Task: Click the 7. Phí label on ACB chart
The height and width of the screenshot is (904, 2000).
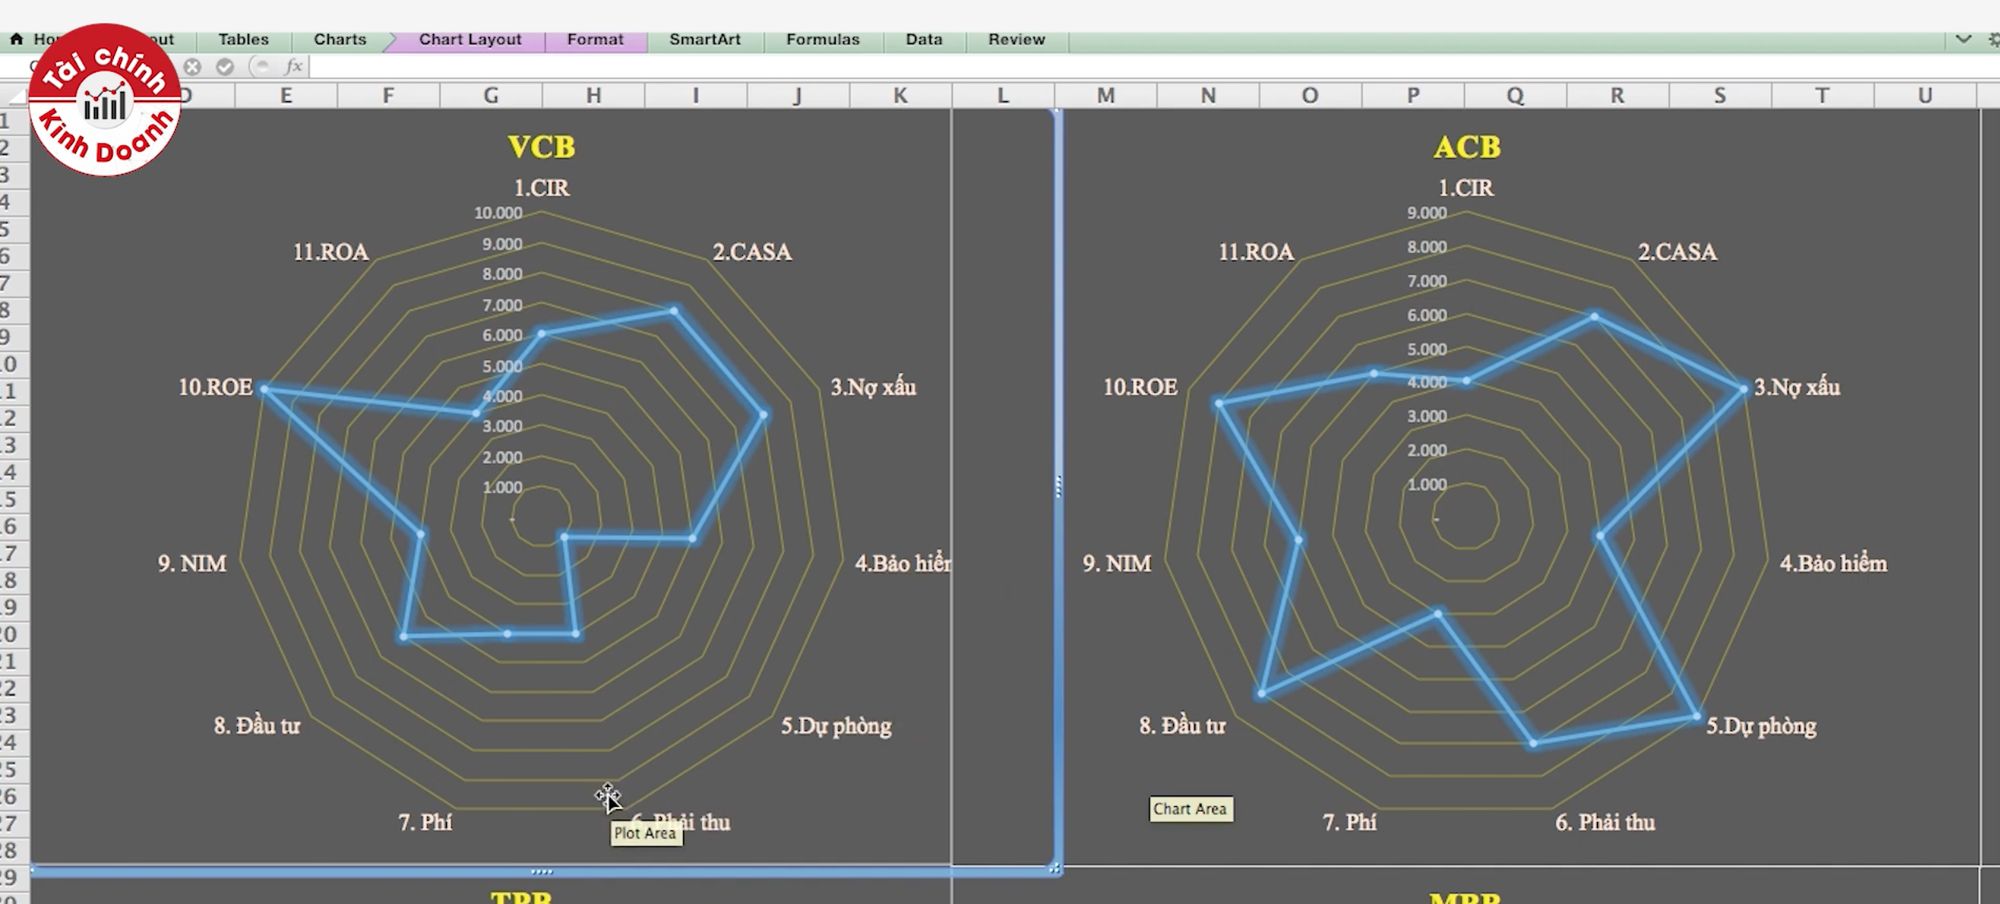Action: click(x=1350, y=822)
